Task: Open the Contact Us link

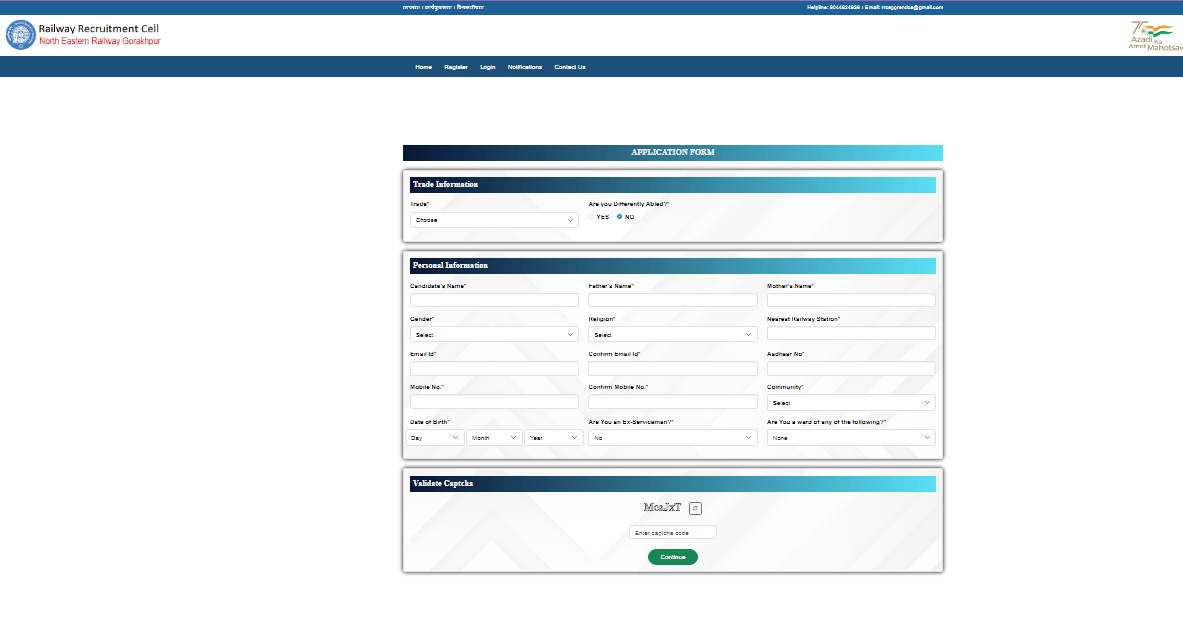Action: coord(570,67)
